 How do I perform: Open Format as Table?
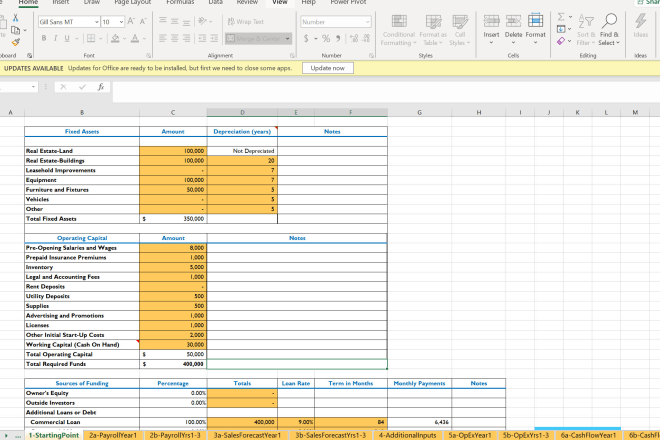pos(433,30)
